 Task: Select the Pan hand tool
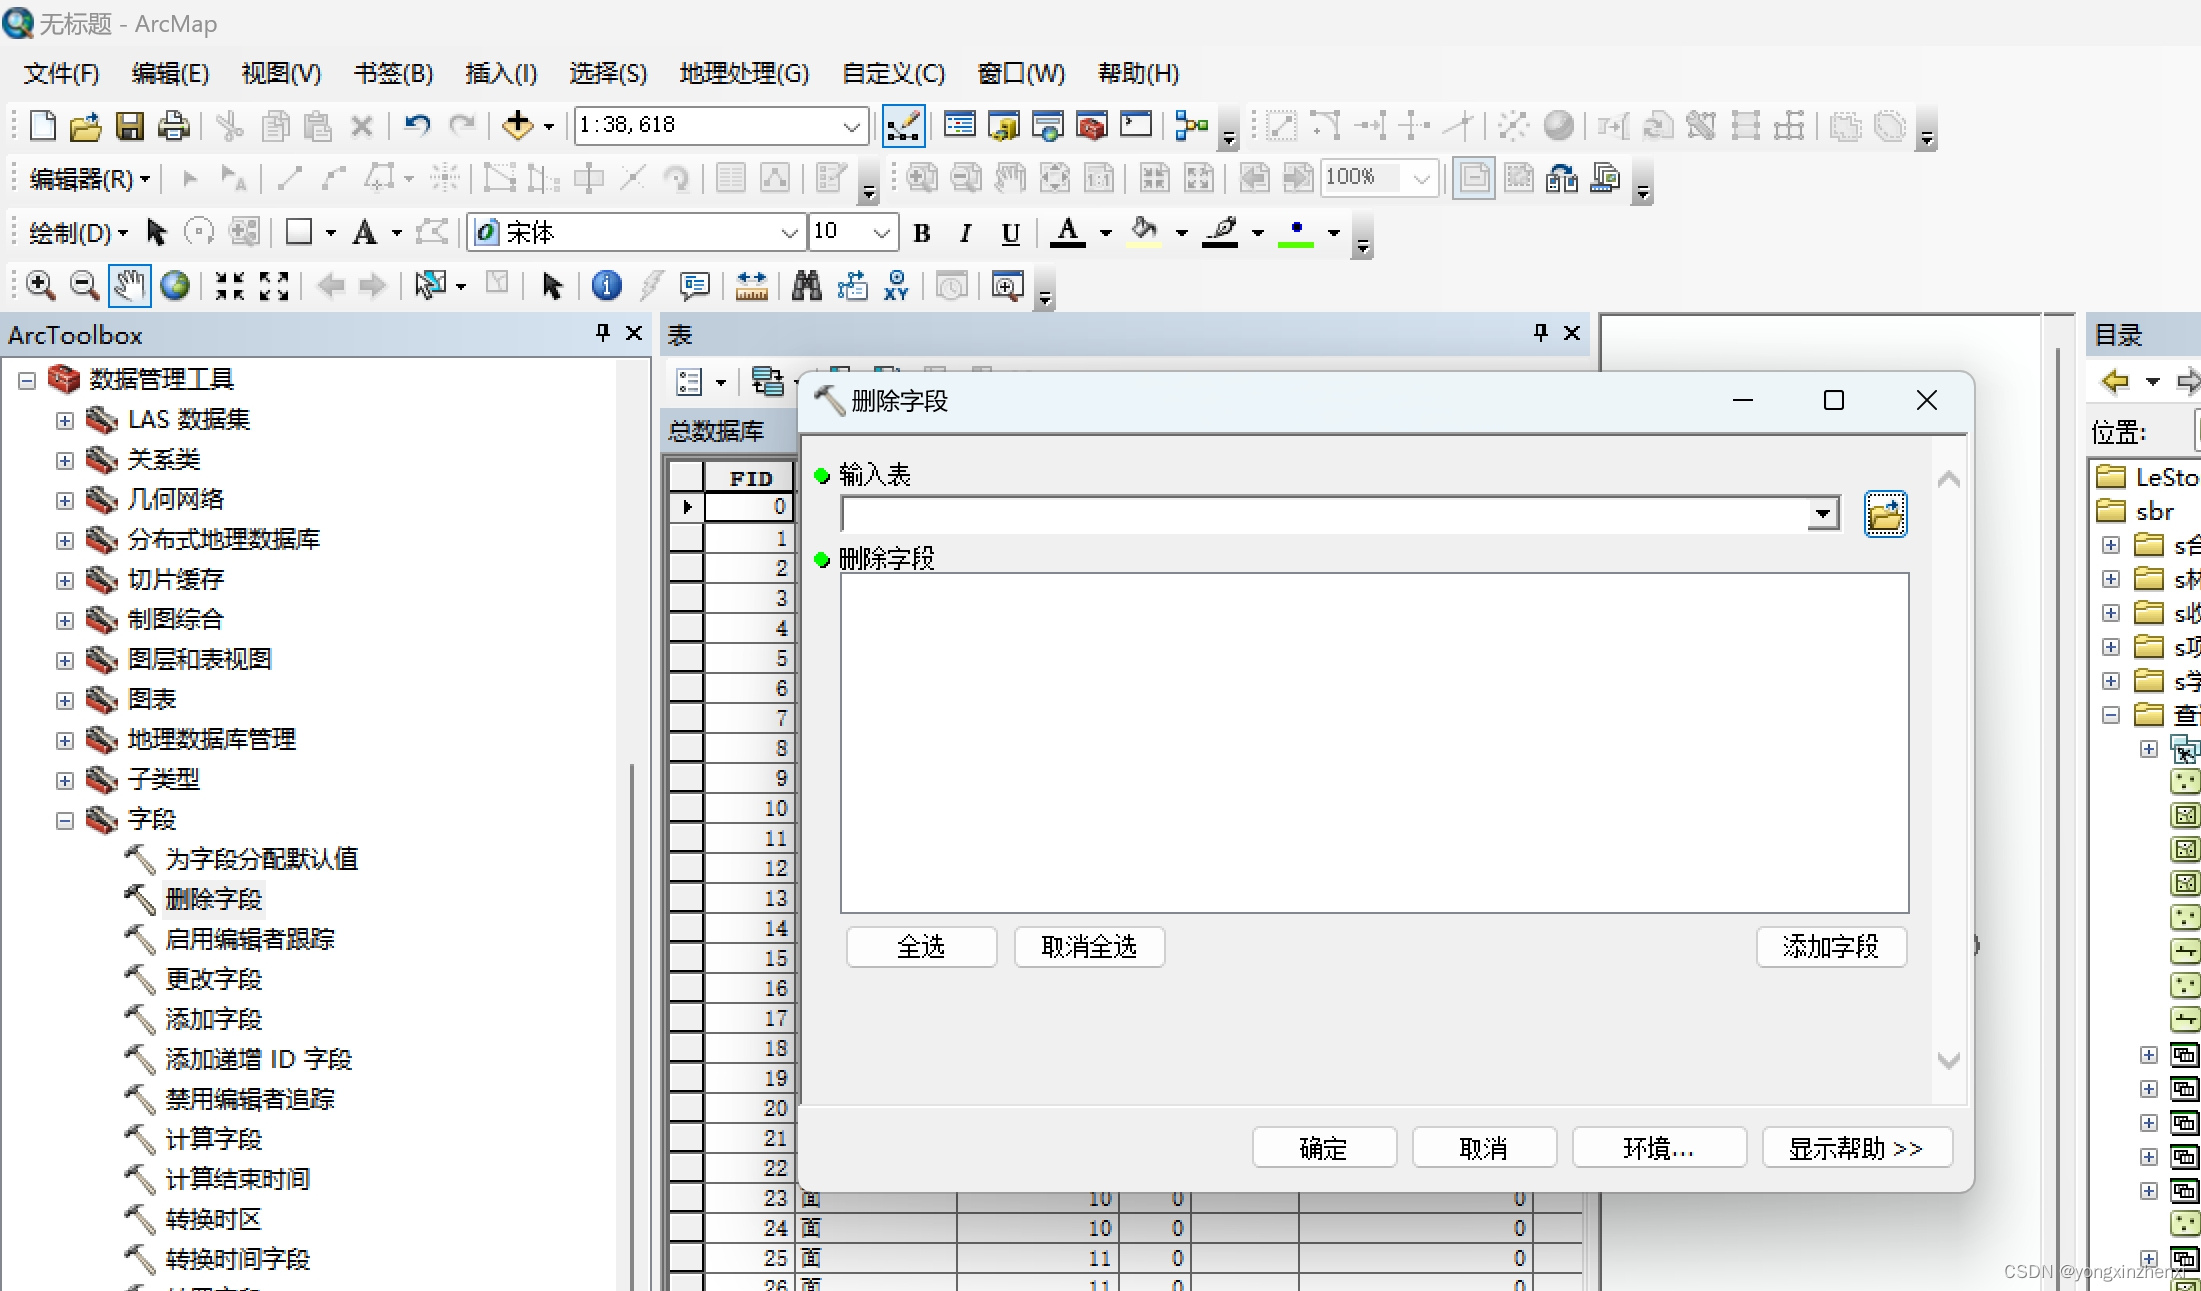129,286
